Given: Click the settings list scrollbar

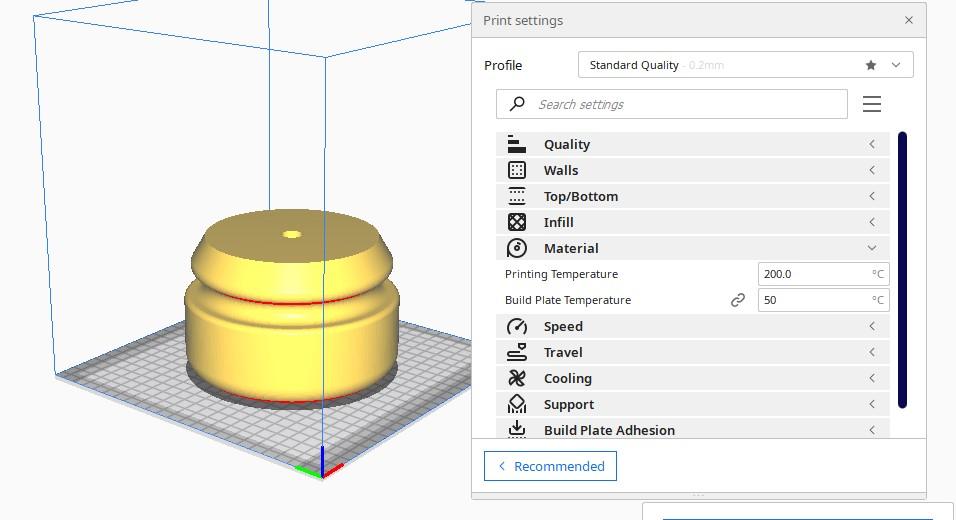Looking at the screenshot, I should (902, 269).
